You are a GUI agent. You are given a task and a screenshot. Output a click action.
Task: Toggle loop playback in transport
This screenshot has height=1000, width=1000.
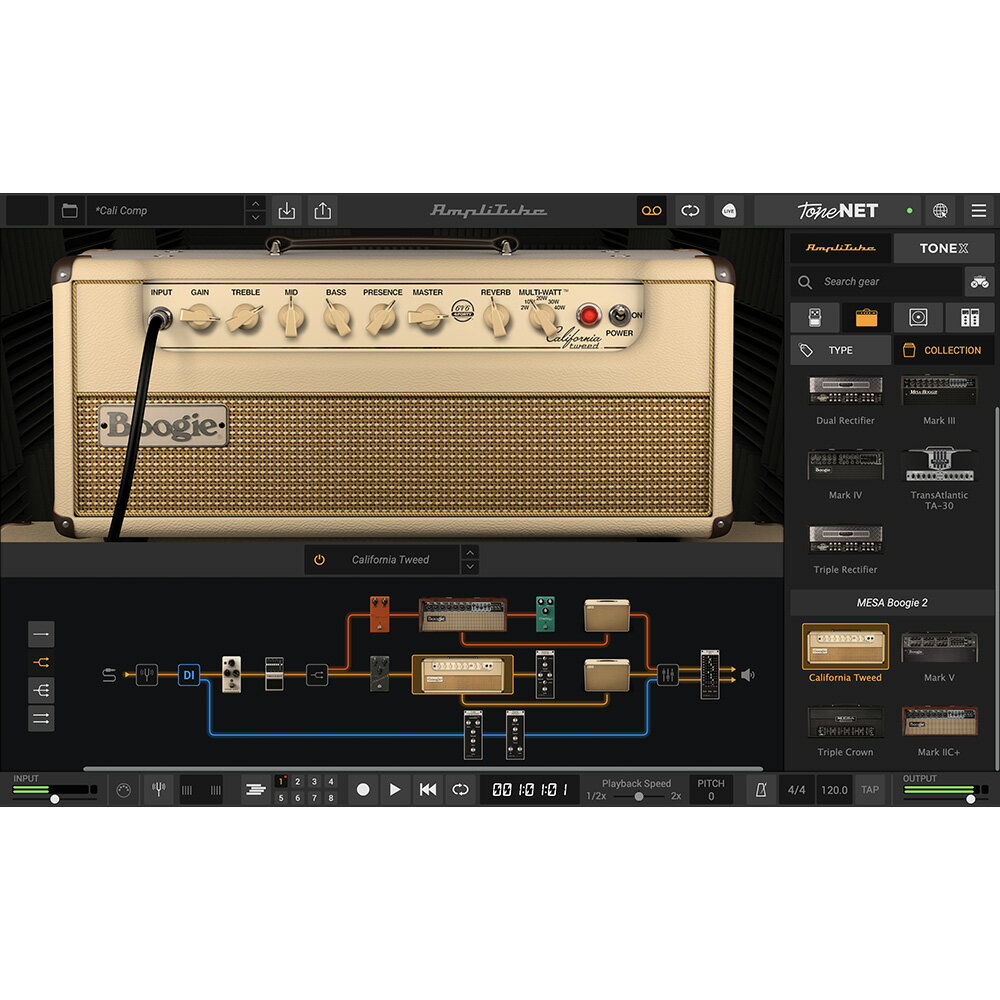click(x=460, y=790)
